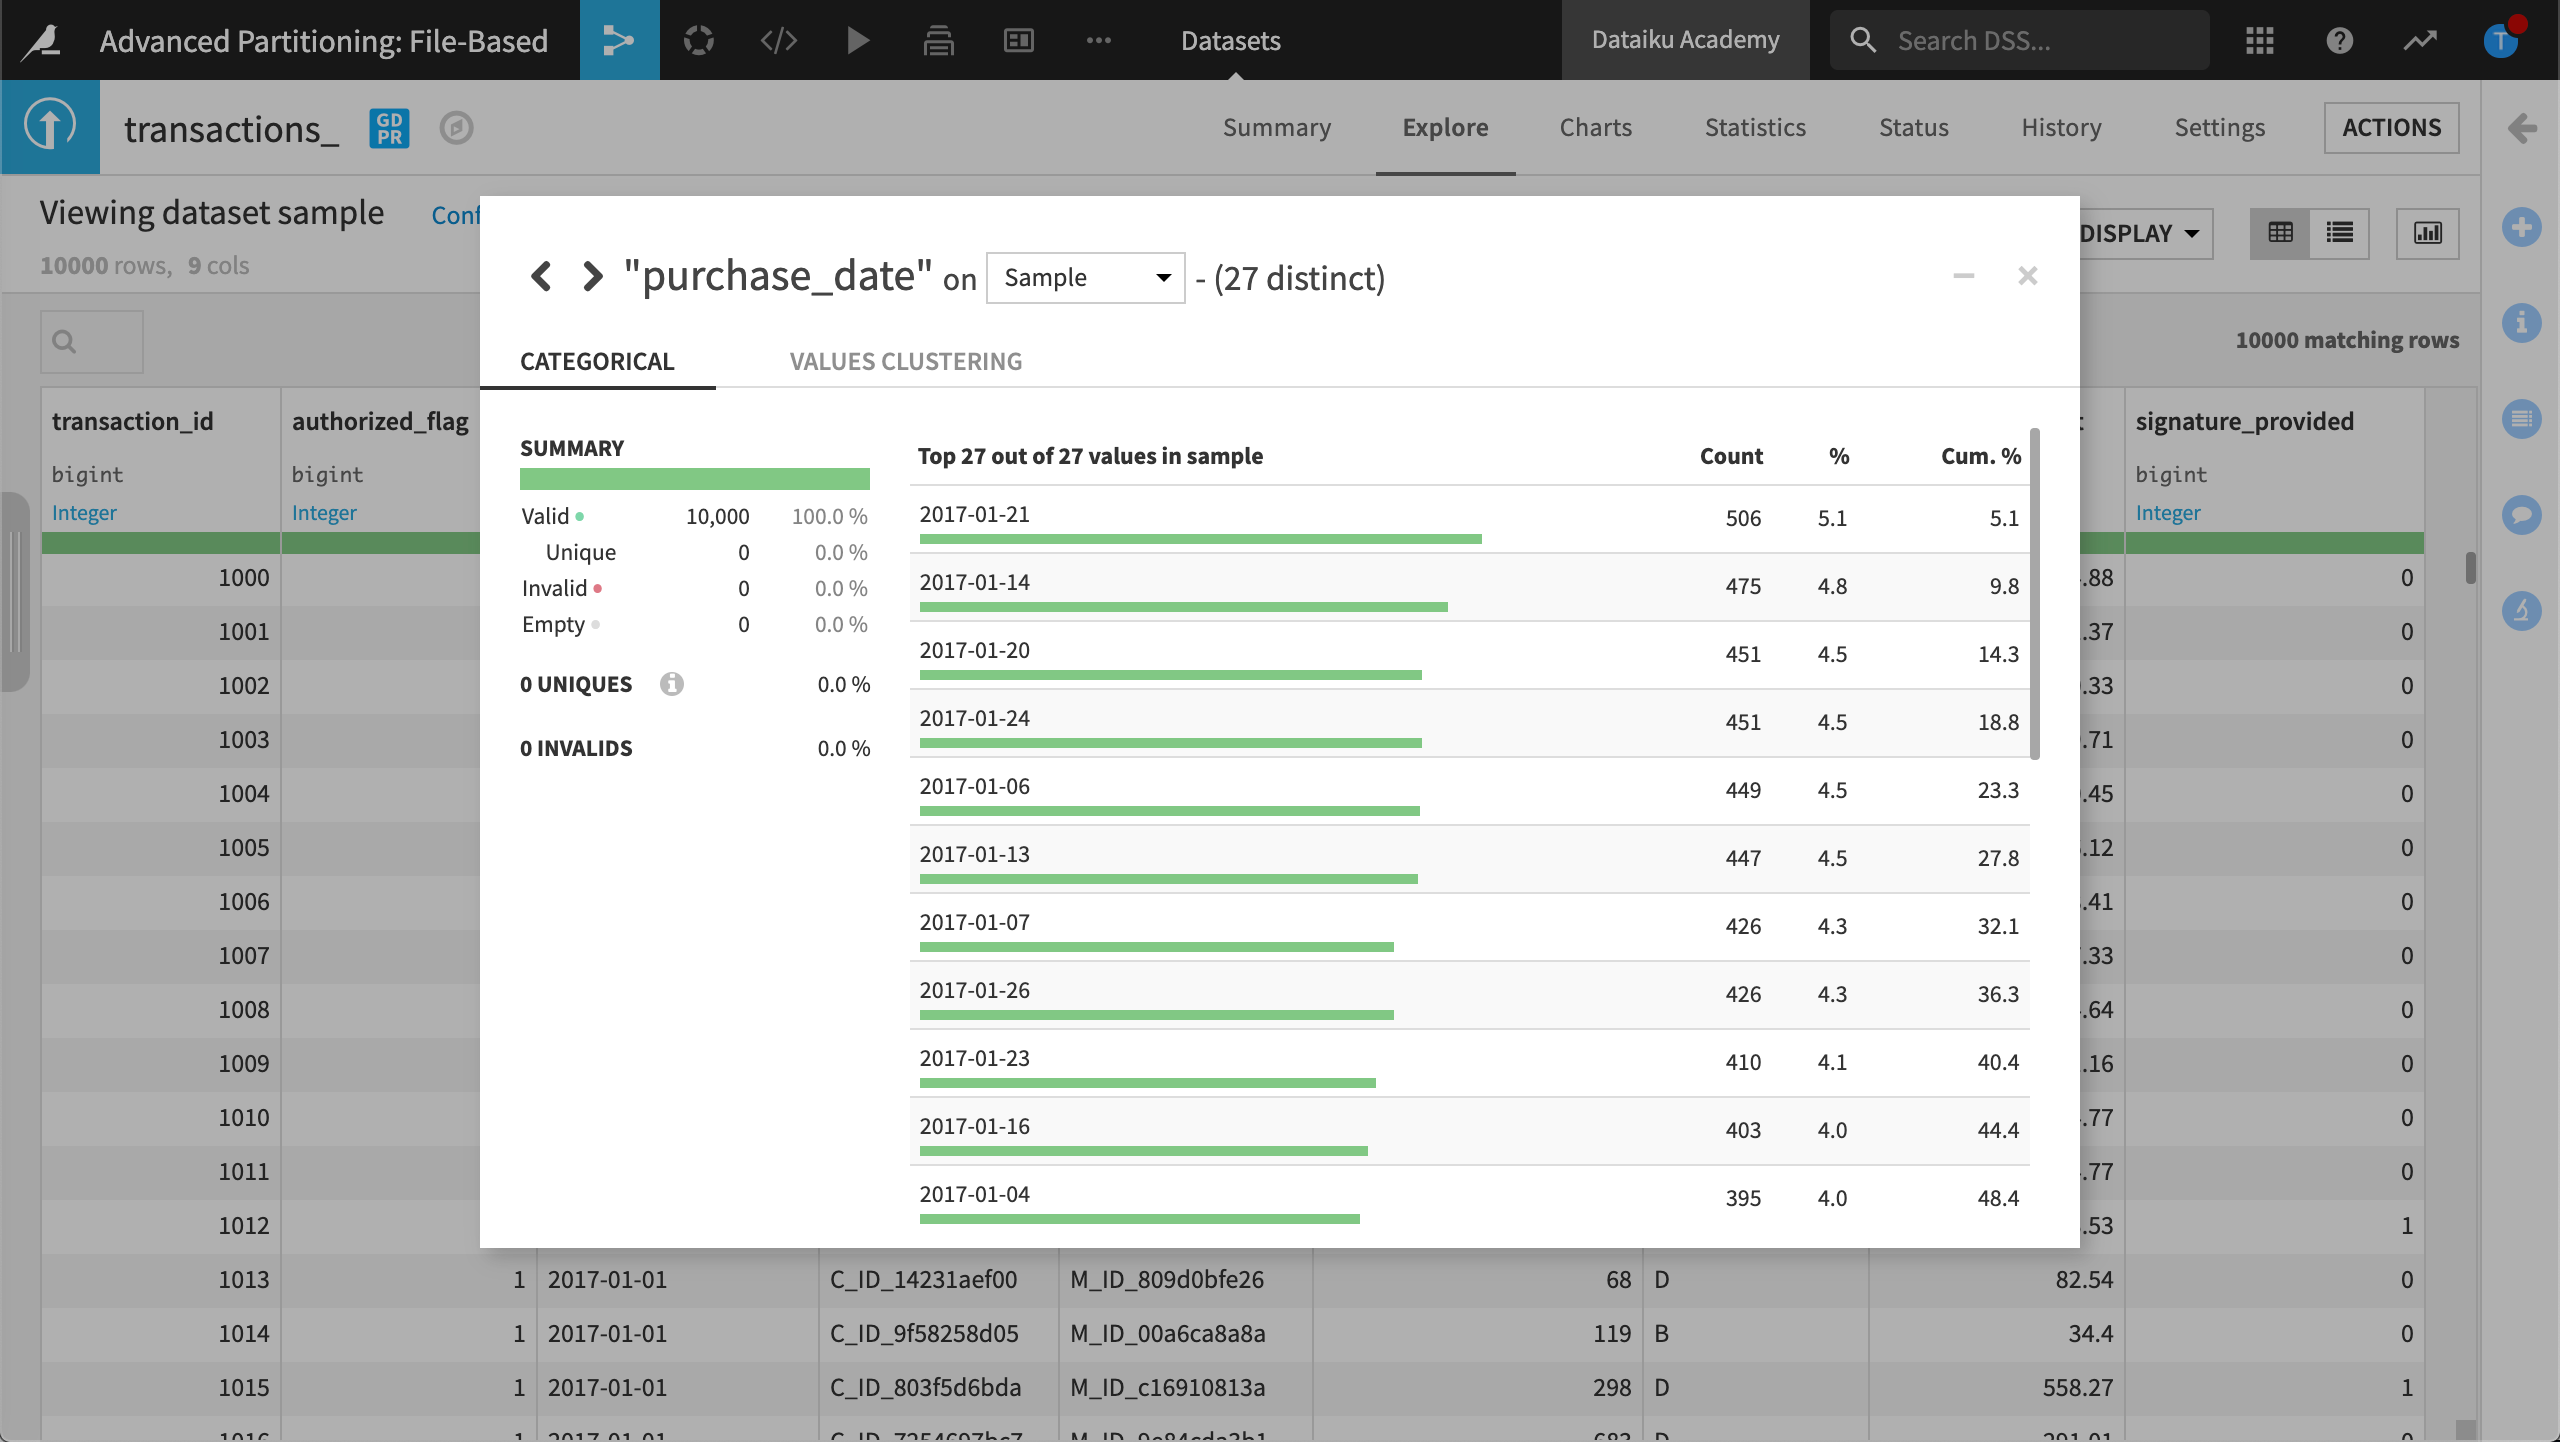
Task: Open the Explore tab
Action: [1445, 127]
